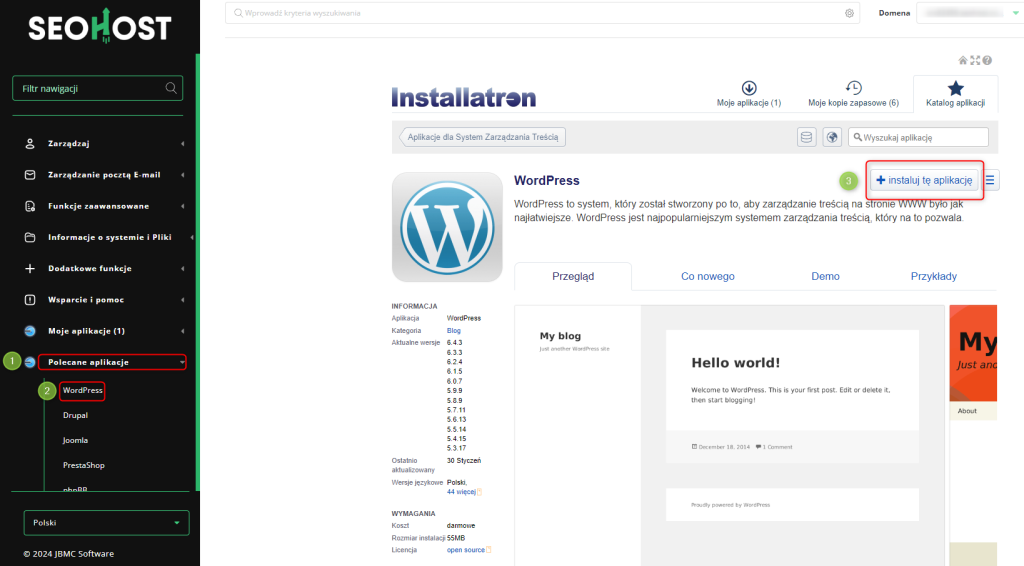Screen dimensions: 1024x566
Task: Open Katalog aplikacji star tab
Action: click(955, 93)
